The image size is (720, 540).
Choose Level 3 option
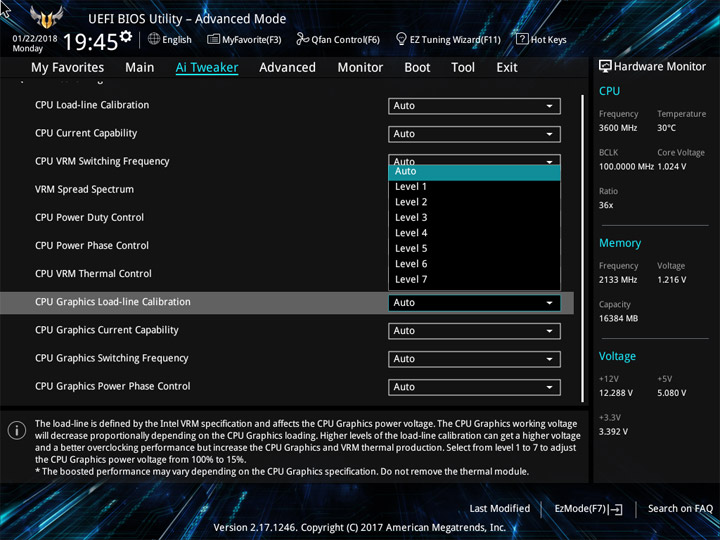(474, 218)
